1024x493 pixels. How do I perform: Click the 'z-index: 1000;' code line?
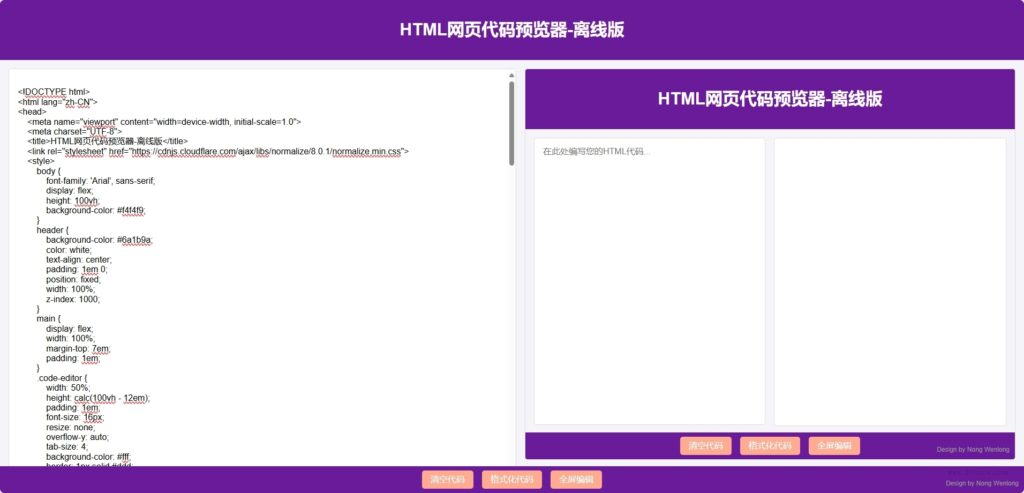coord(73,299)
